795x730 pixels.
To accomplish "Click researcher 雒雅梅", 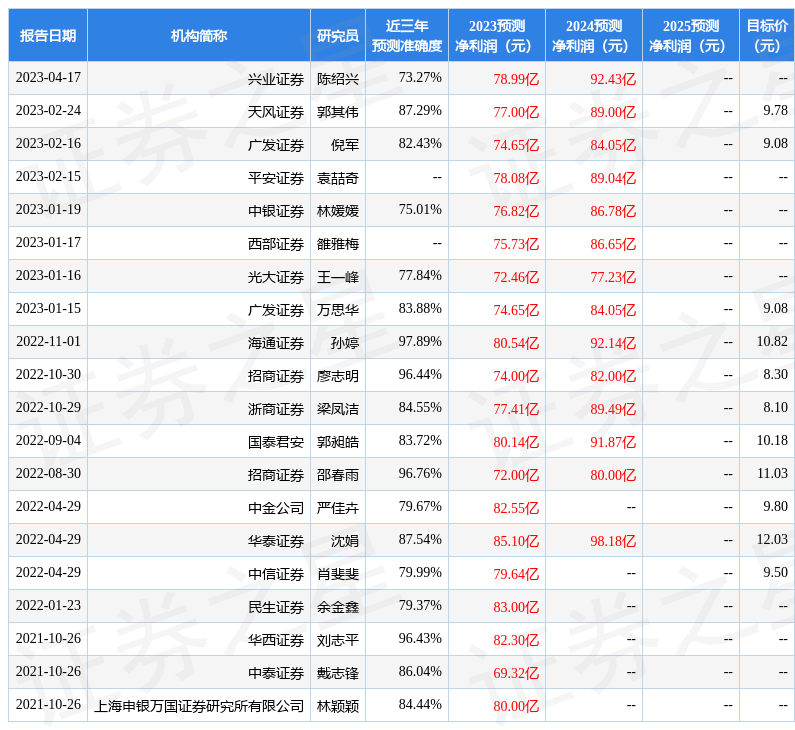I will click(338, 244).
